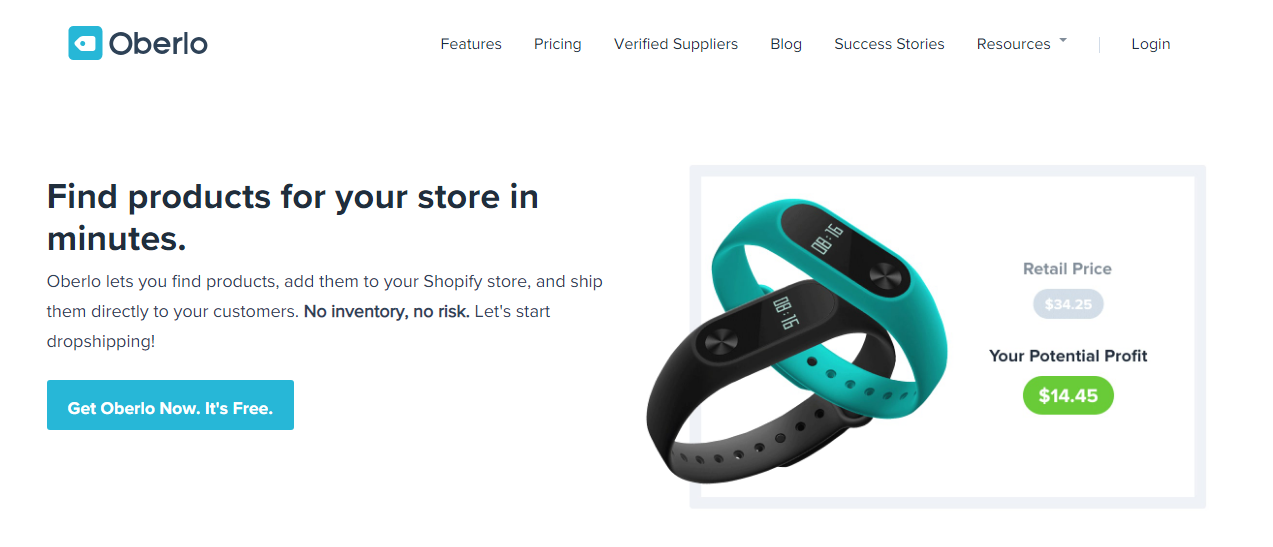Click the Resources dropdown arrow
This screenshot has width=1273, height=547.
(1062, 41)
